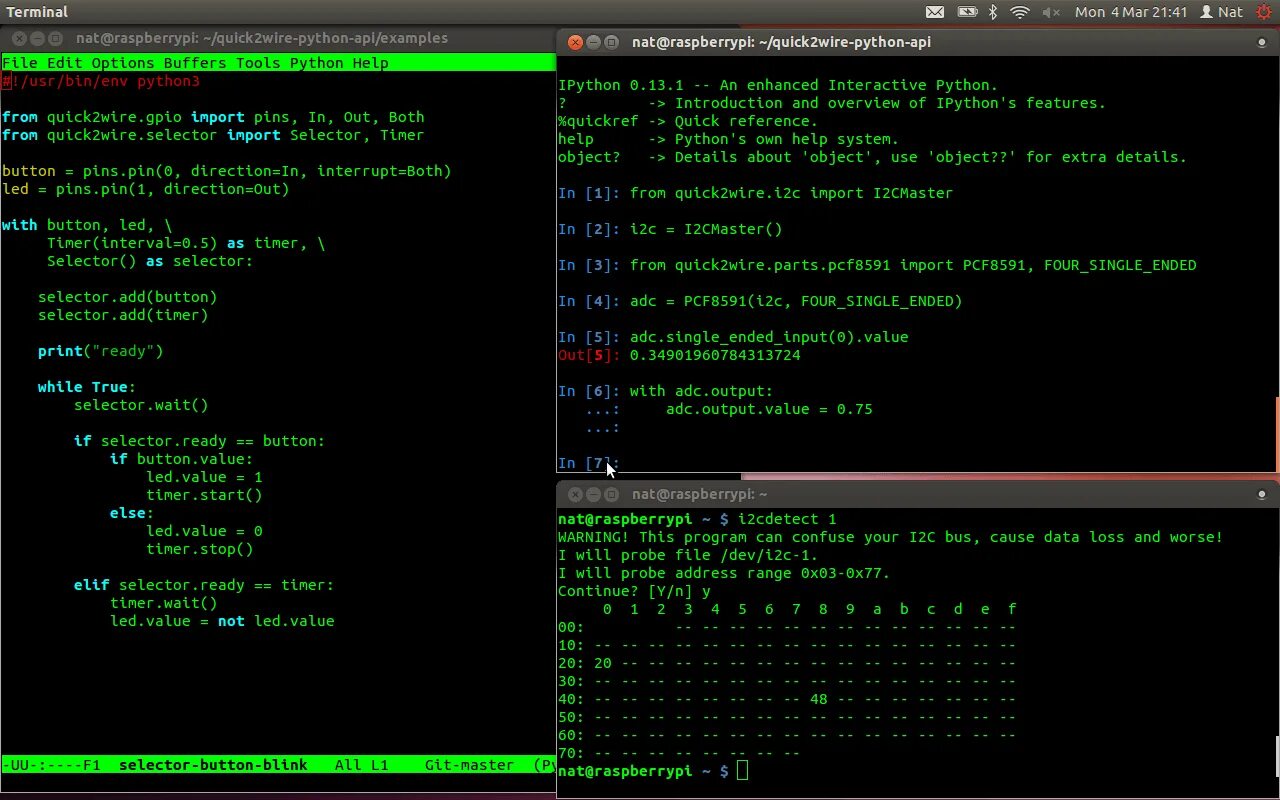Close the Emacs examples window
1280x800 pixels.
coord(19,38)
